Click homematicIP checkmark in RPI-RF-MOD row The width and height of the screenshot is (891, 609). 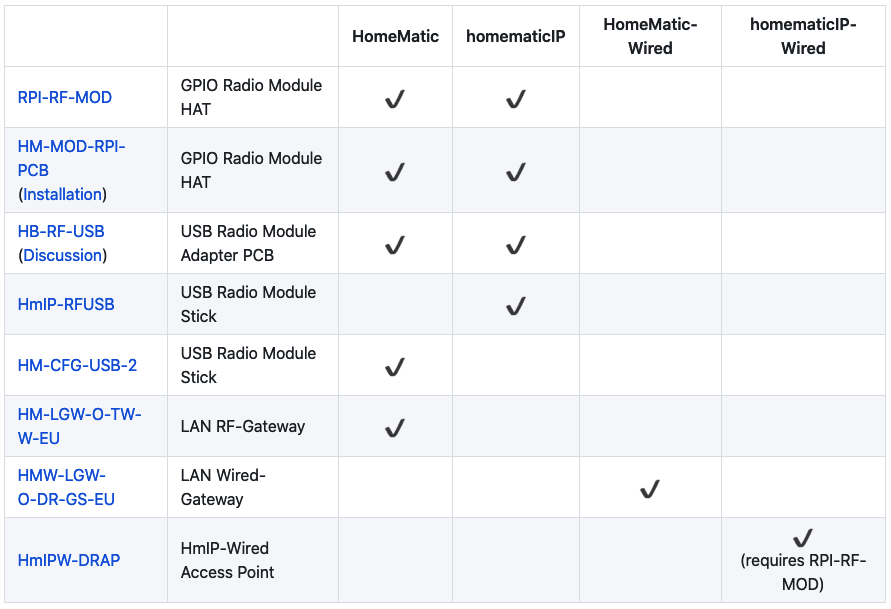point(516,99)
